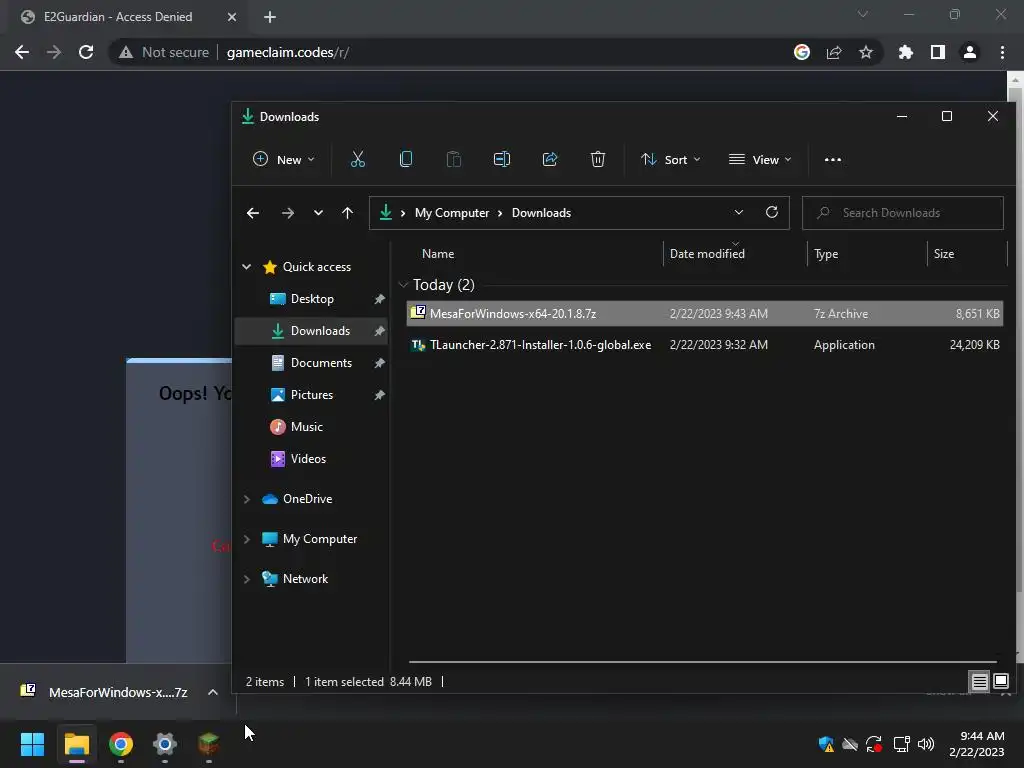Click the volume speaker tray icon
The height and width of the screenshot is (768, 1024).
coord(926,744)
